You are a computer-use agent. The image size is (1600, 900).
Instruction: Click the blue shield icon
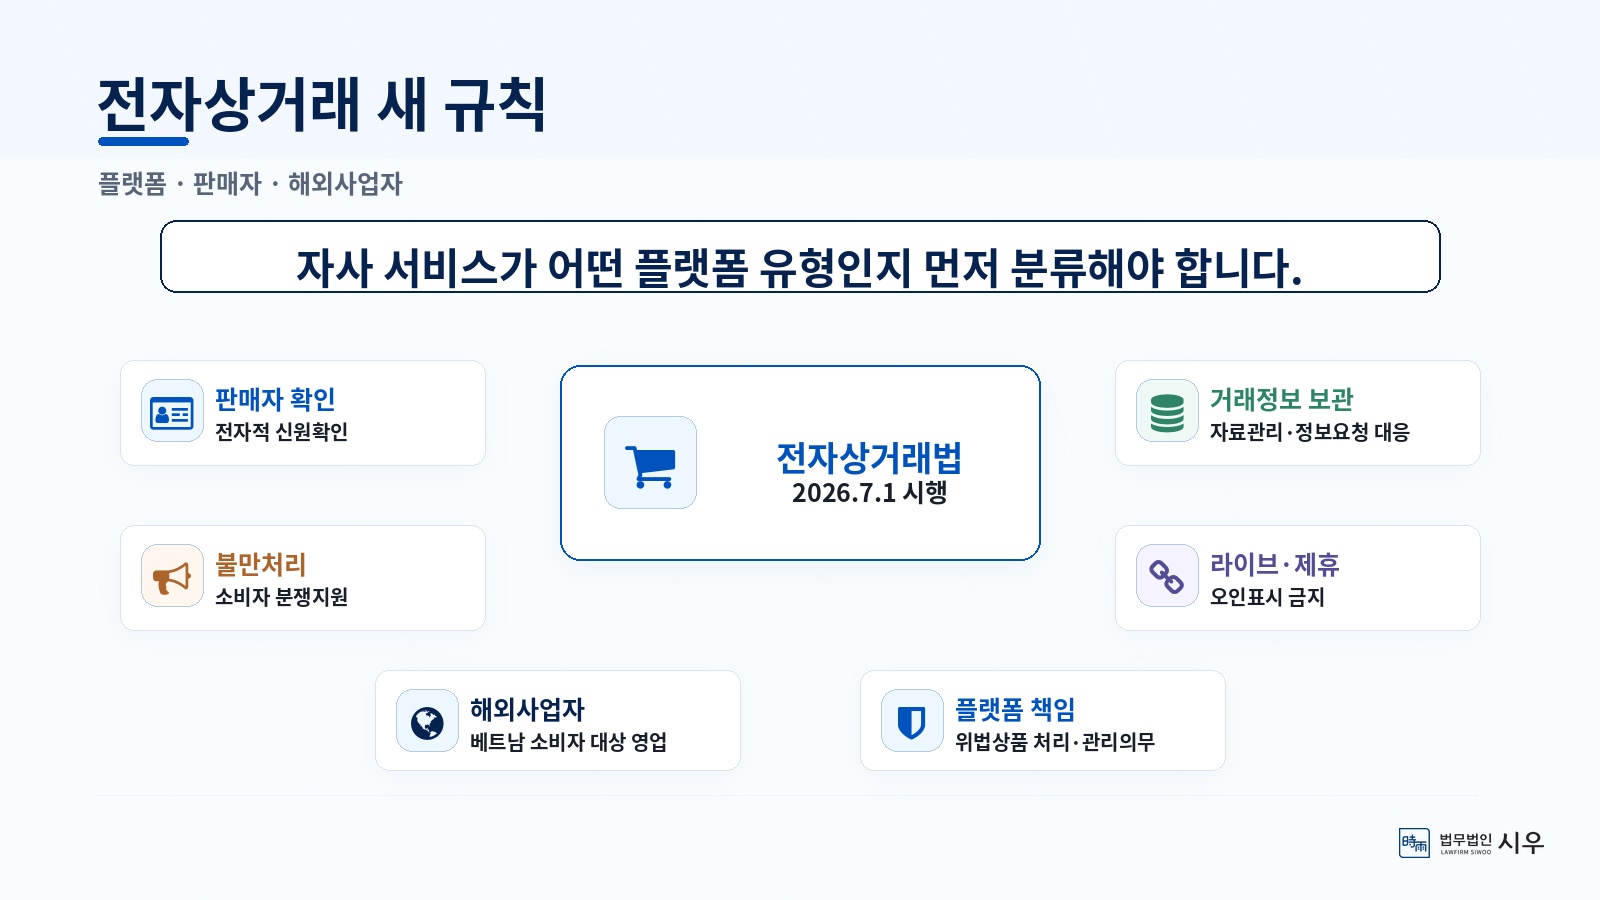coord(912,721)
